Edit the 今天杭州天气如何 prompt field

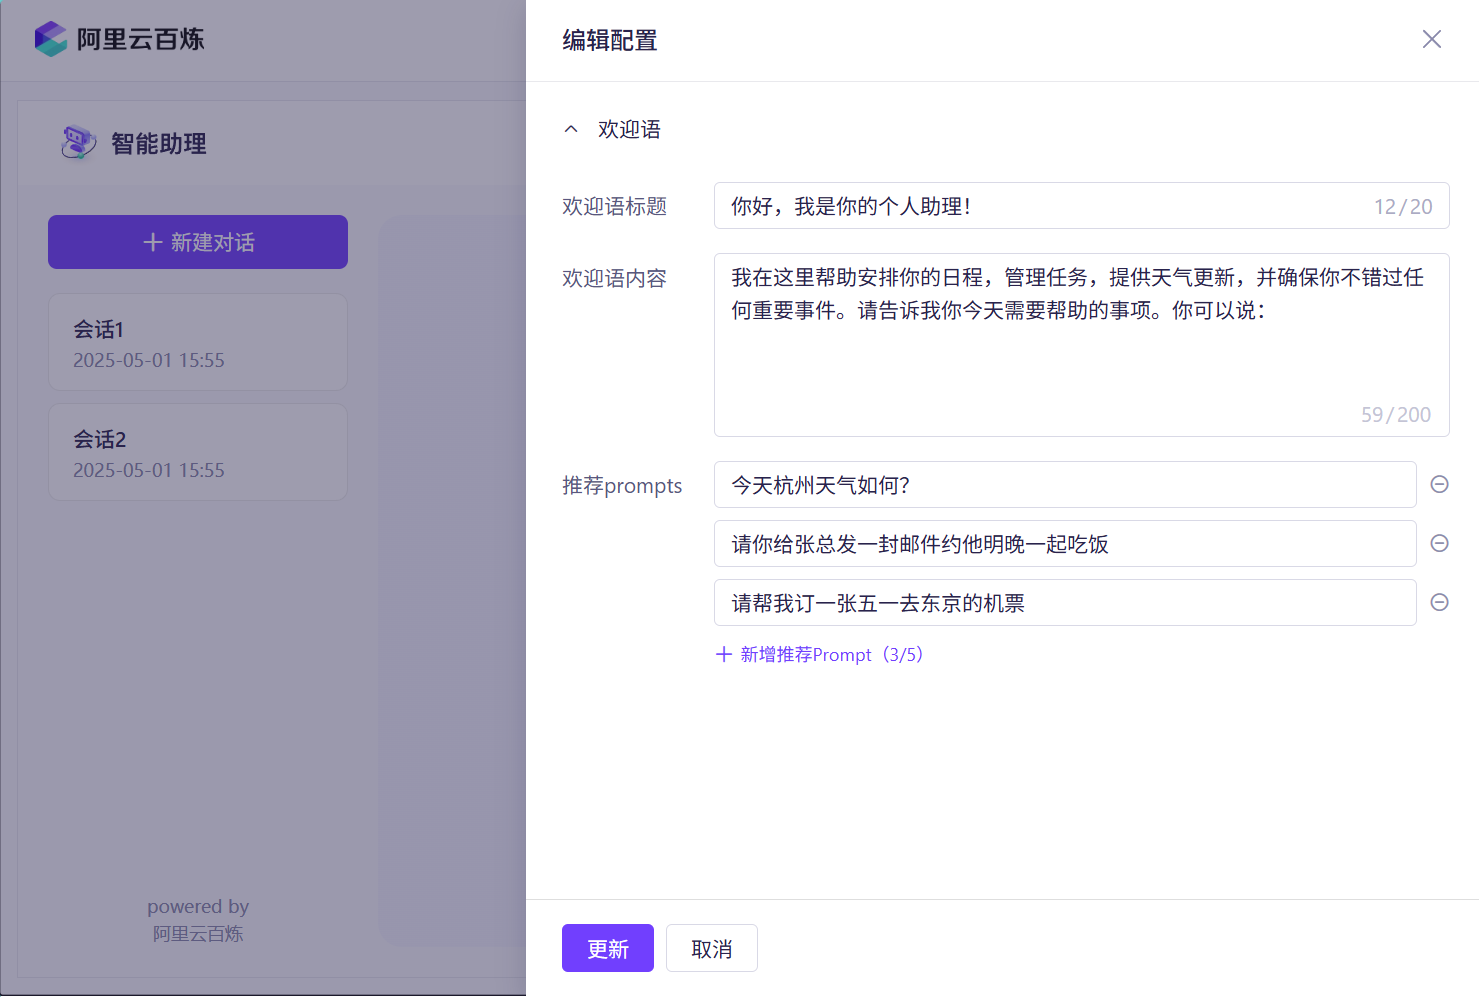coord(1065,485)
